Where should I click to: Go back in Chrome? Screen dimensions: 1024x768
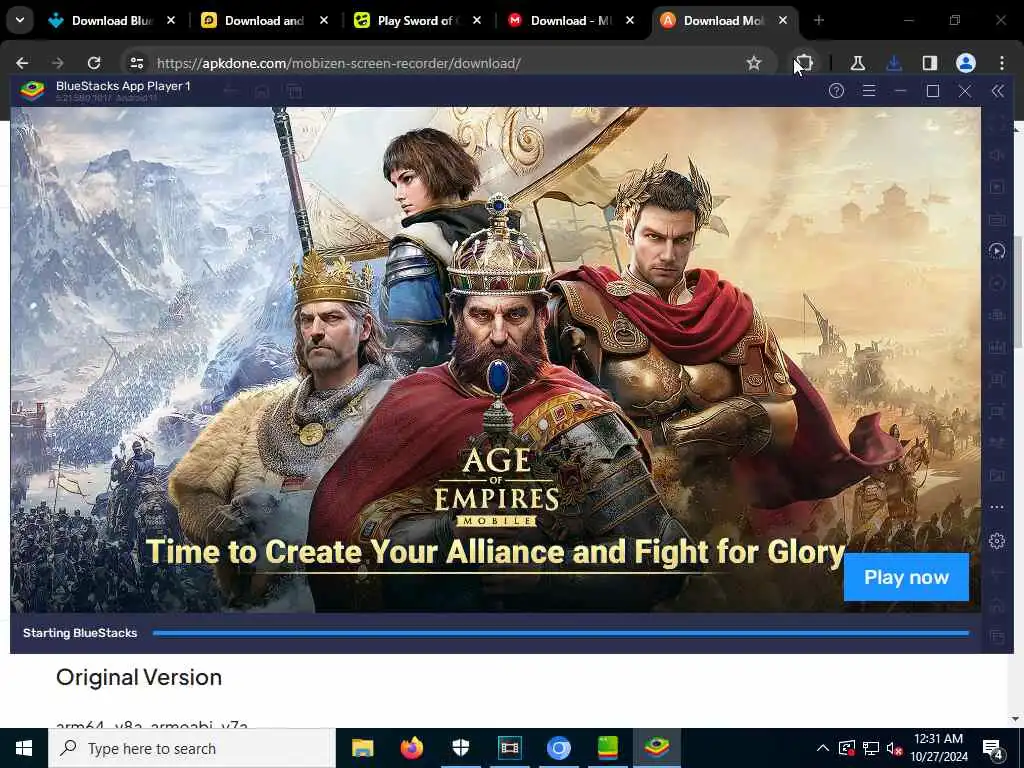[22, 63]
